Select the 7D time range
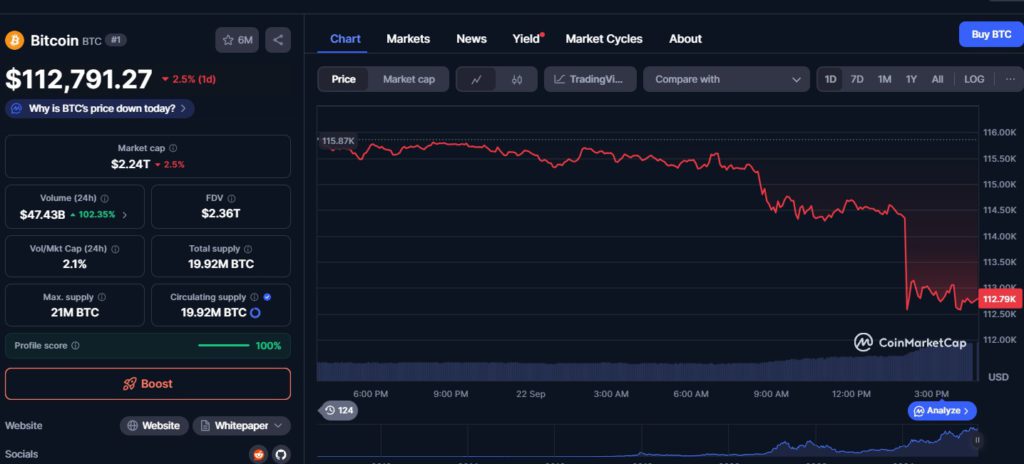1024x464 pixels. click(x=857, y=79)
